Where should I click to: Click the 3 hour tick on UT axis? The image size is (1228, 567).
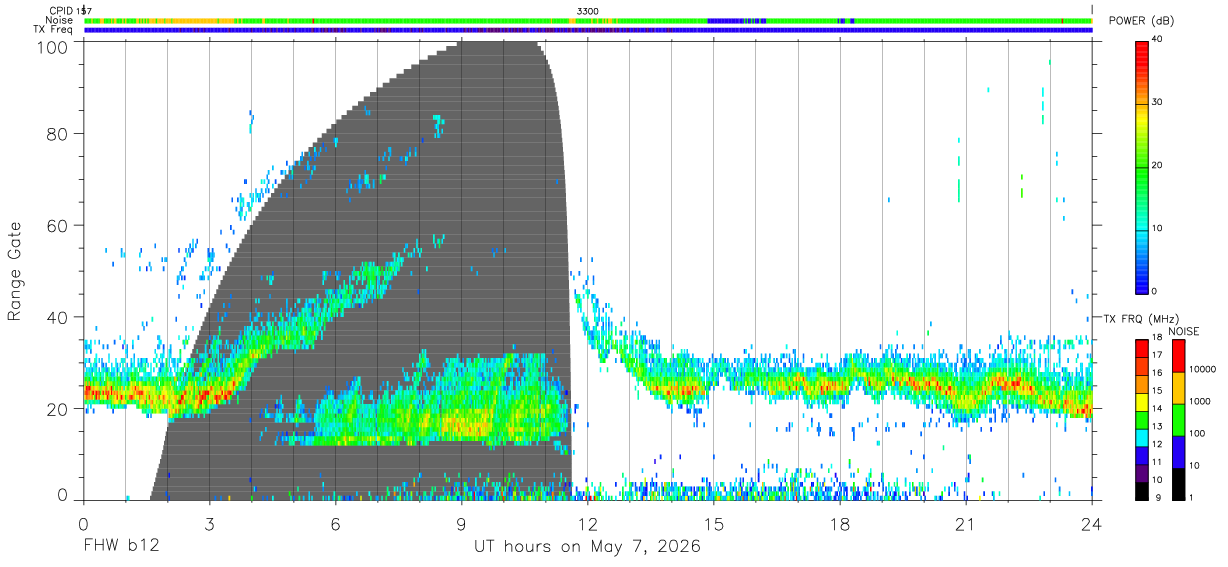(x=209, y=524)
